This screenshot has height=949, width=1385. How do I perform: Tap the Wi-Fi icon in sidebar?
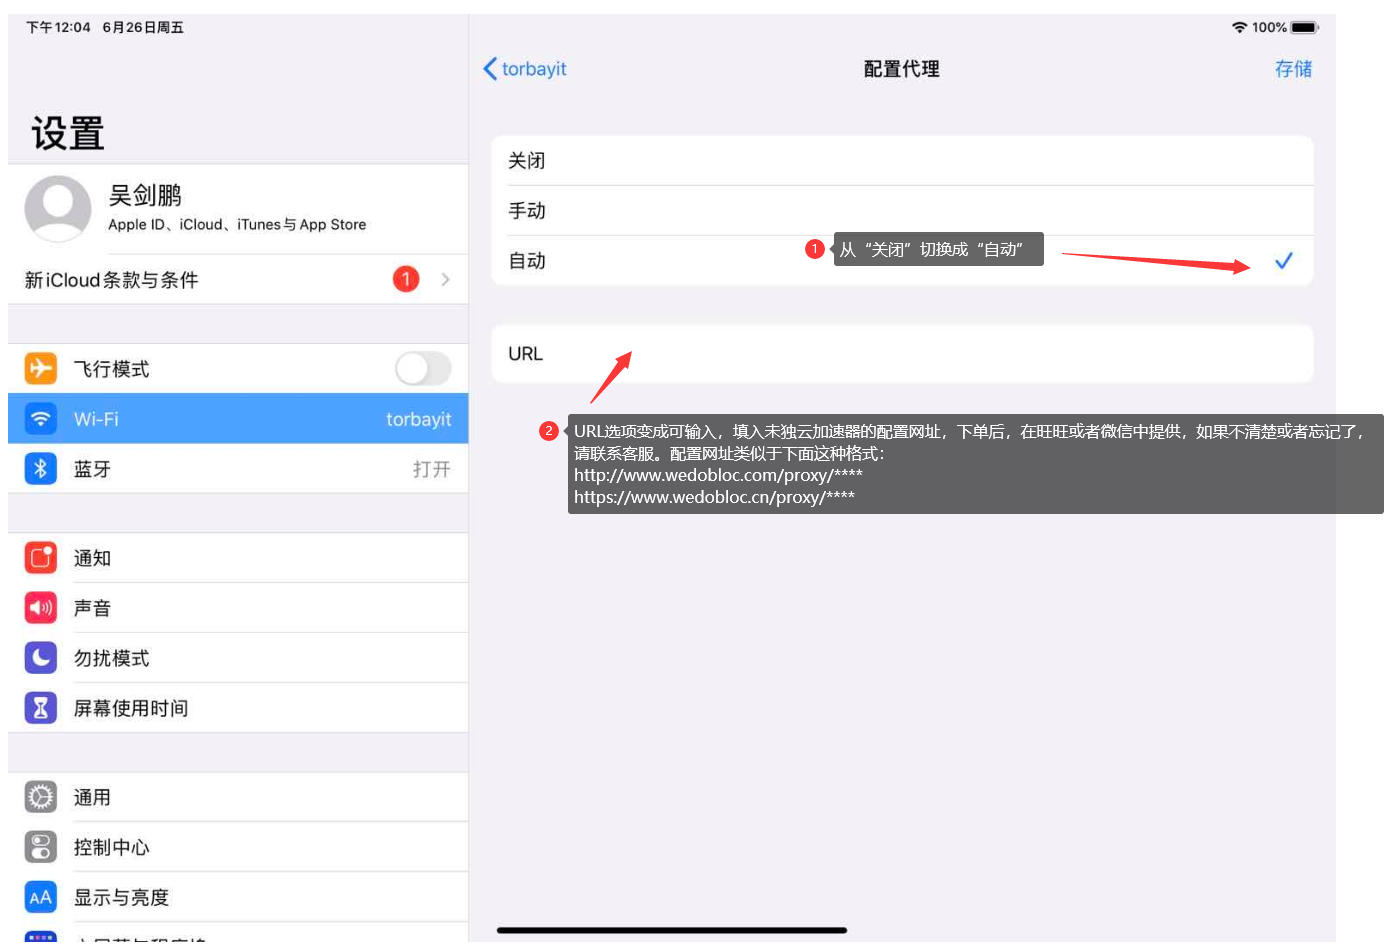(x=40, y=419)
